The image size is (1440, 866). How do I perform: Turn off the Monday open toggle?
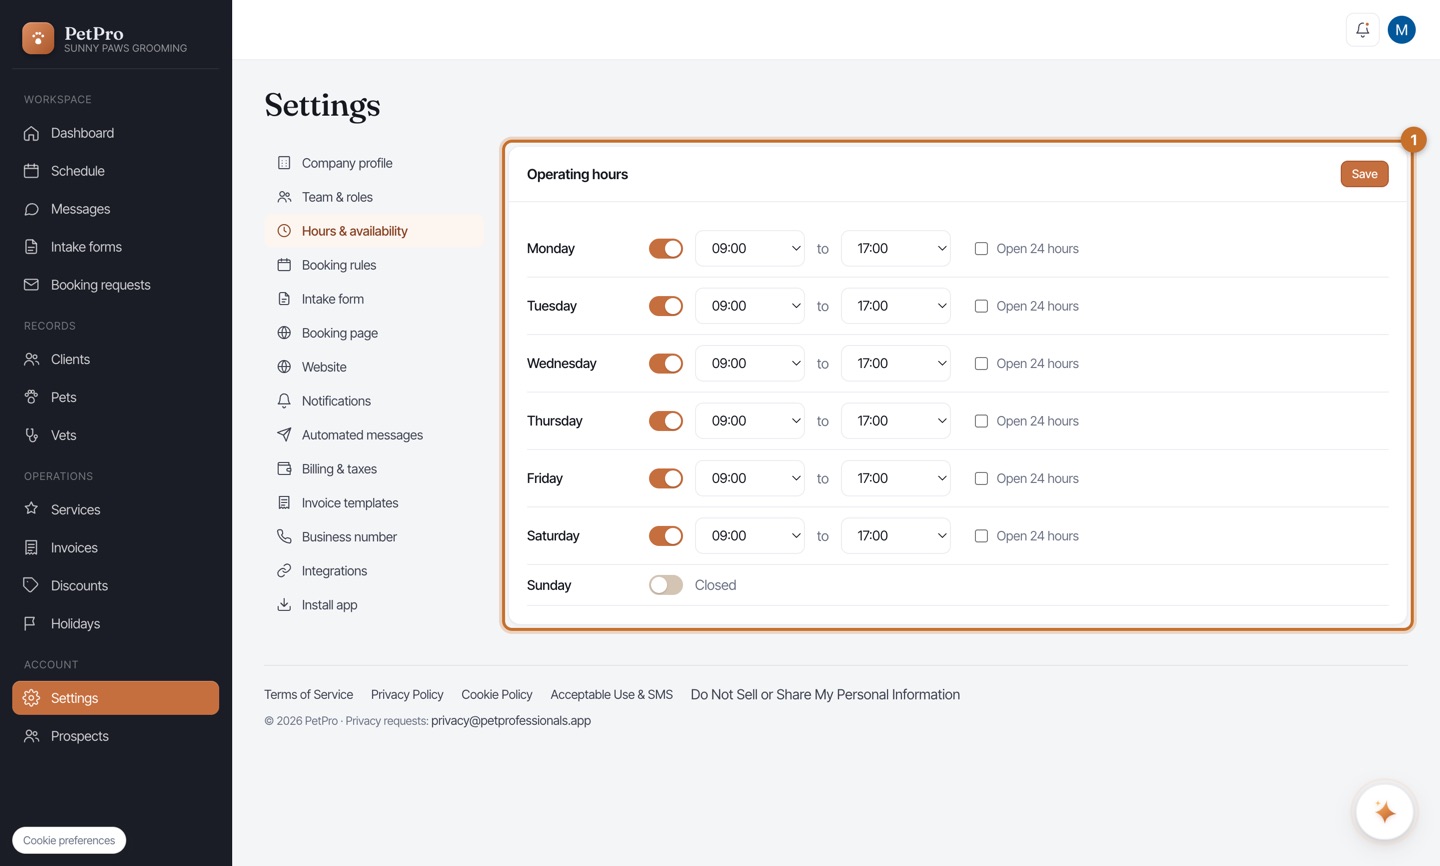click(666, 248)
